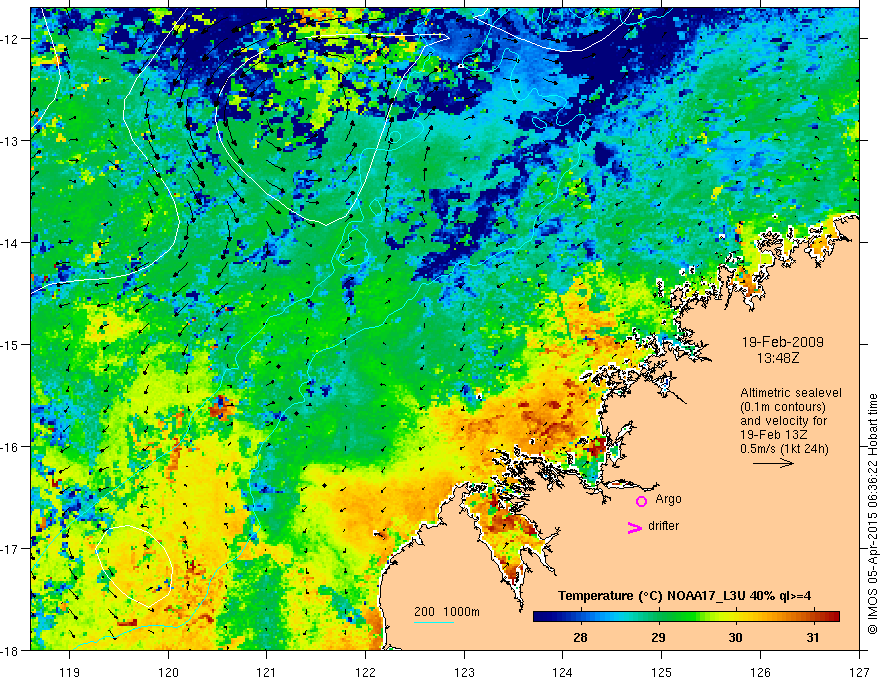Click the longitude '119' axis label

(70, 672)
